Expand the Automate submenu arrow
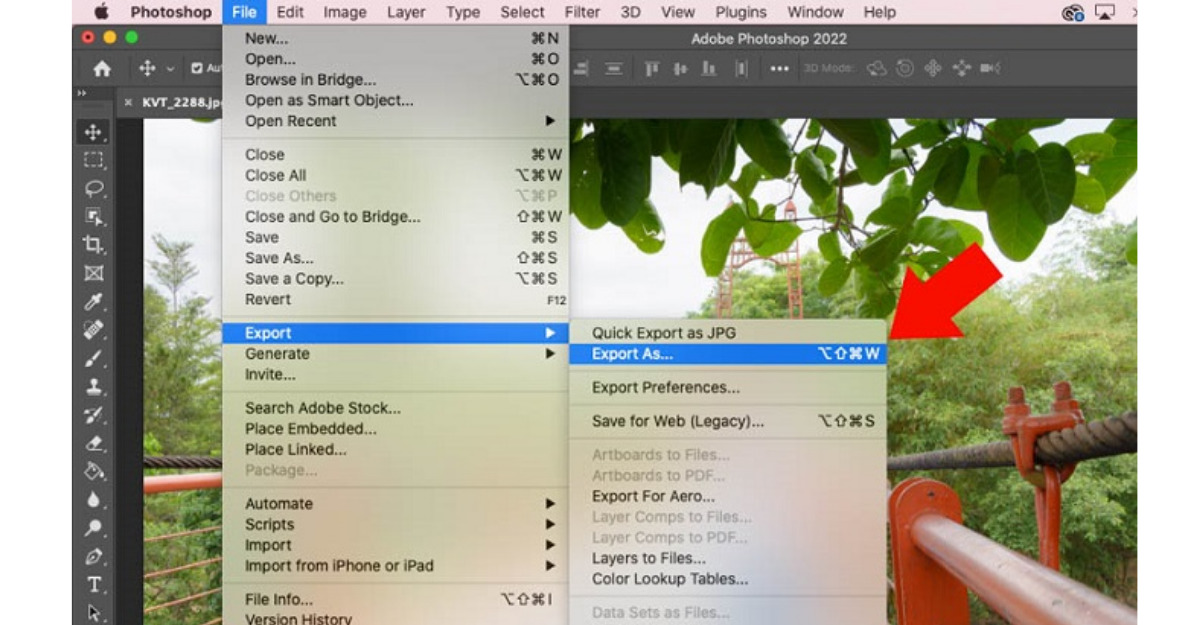The height and width of the screenshot is (625, 1200). coord(550,504)
